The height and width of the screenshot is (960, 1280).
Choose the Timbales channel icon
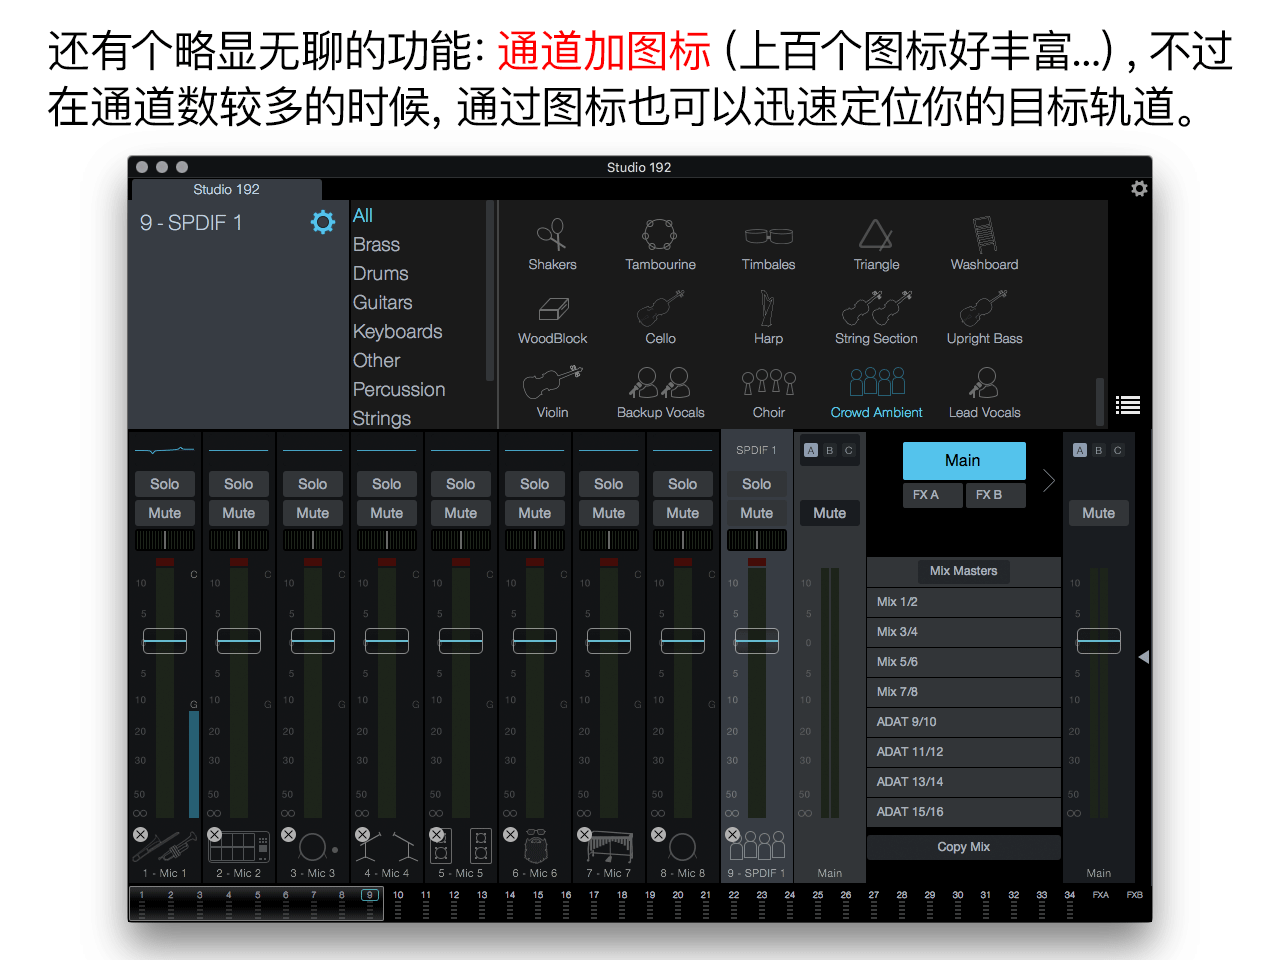pyautogui.click(x=768, y=245)
